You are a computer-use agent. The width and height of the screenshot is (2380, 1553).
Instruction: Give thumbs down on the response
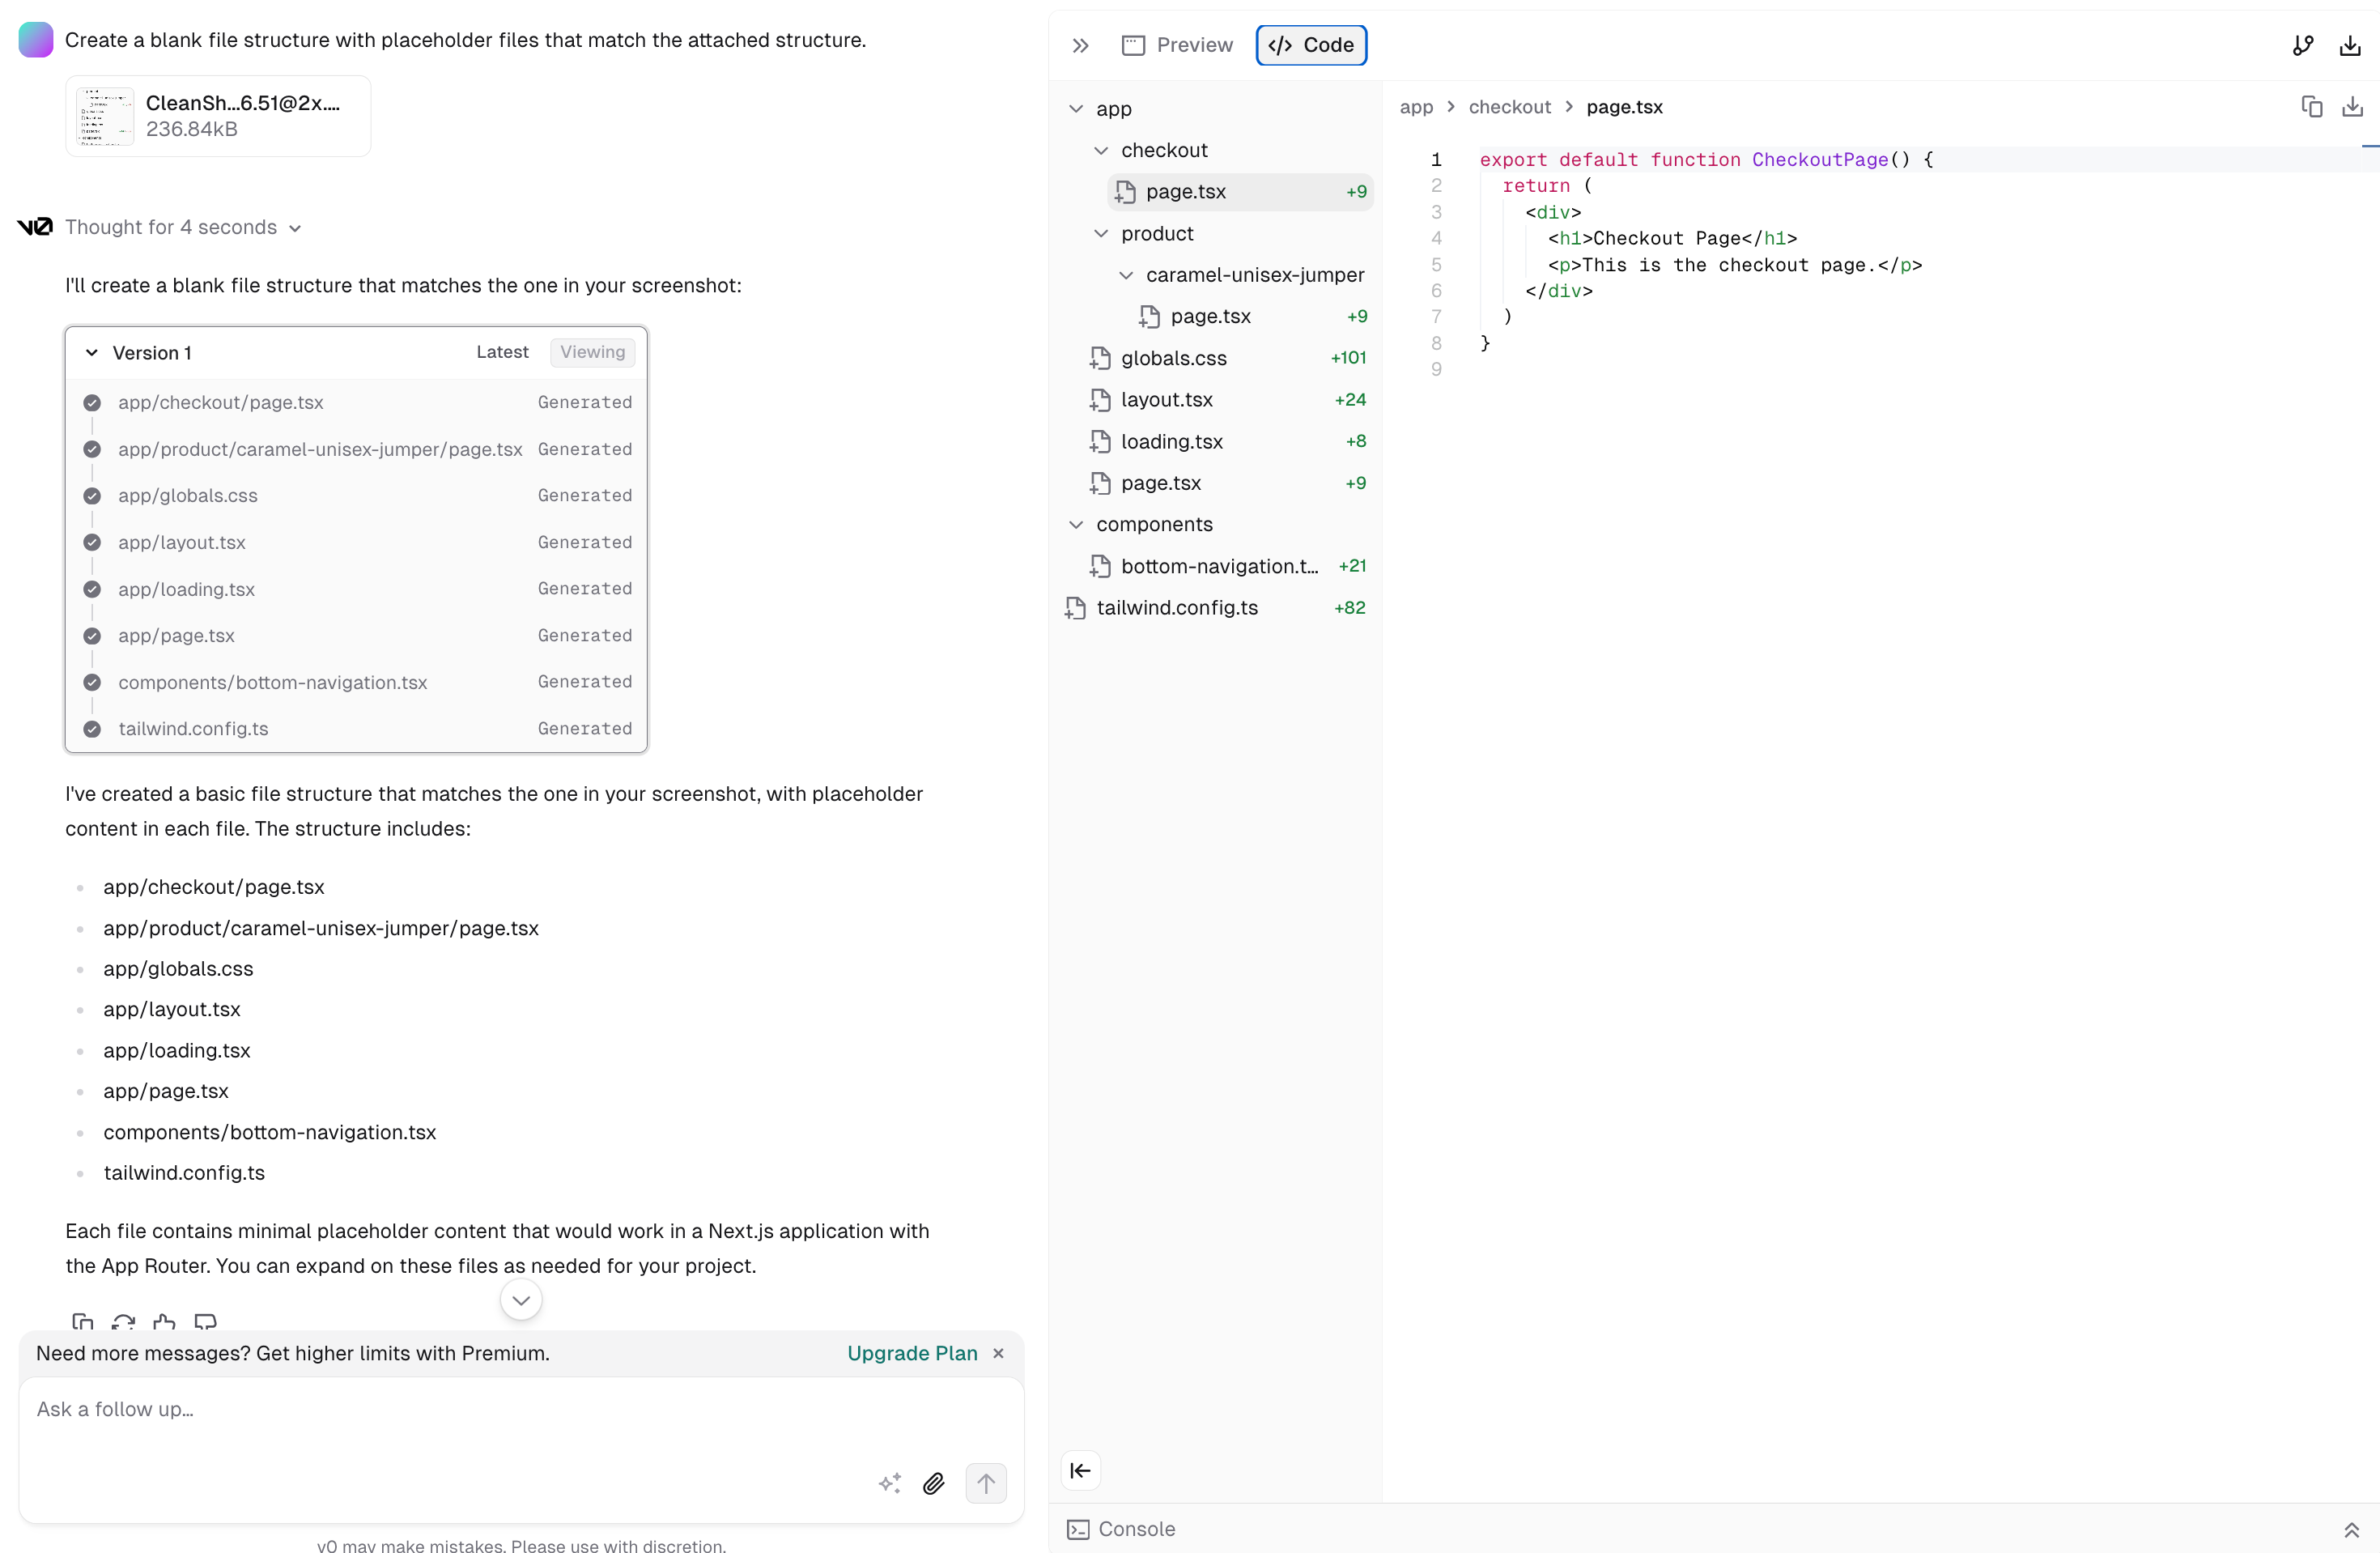(x=205, y=1321)
